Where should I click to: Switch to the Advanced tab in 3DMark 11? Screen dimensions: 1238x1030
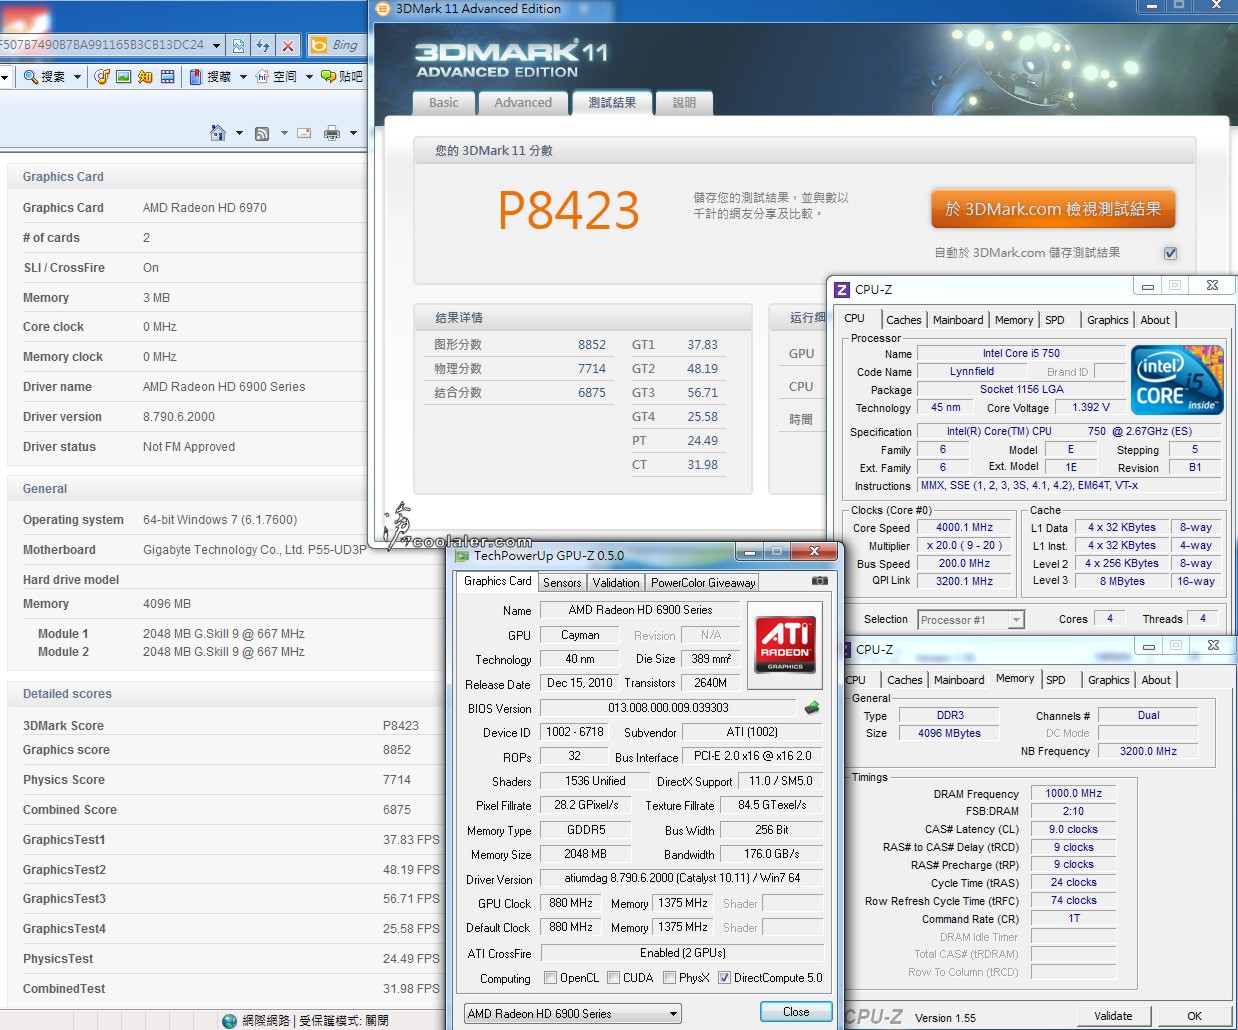coord(523,102)
